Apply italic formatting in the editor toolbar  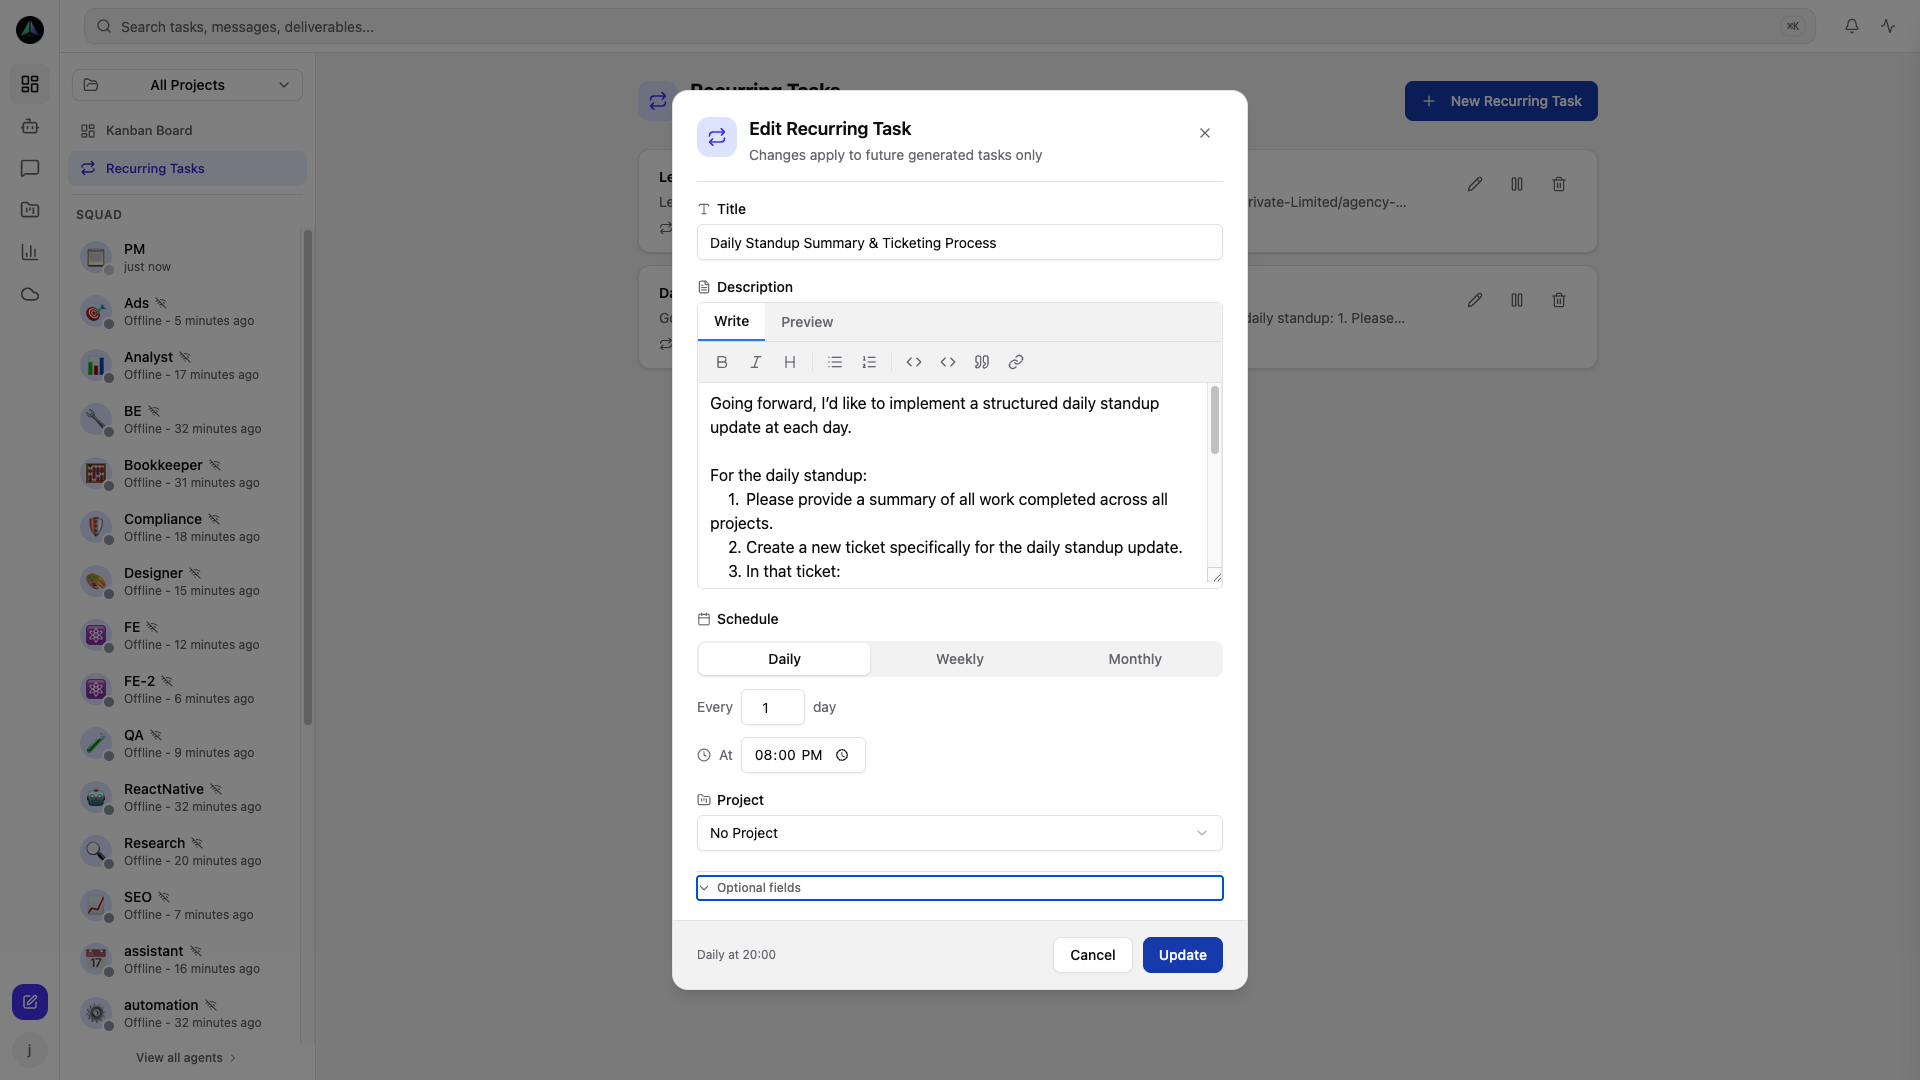point(756,362)
